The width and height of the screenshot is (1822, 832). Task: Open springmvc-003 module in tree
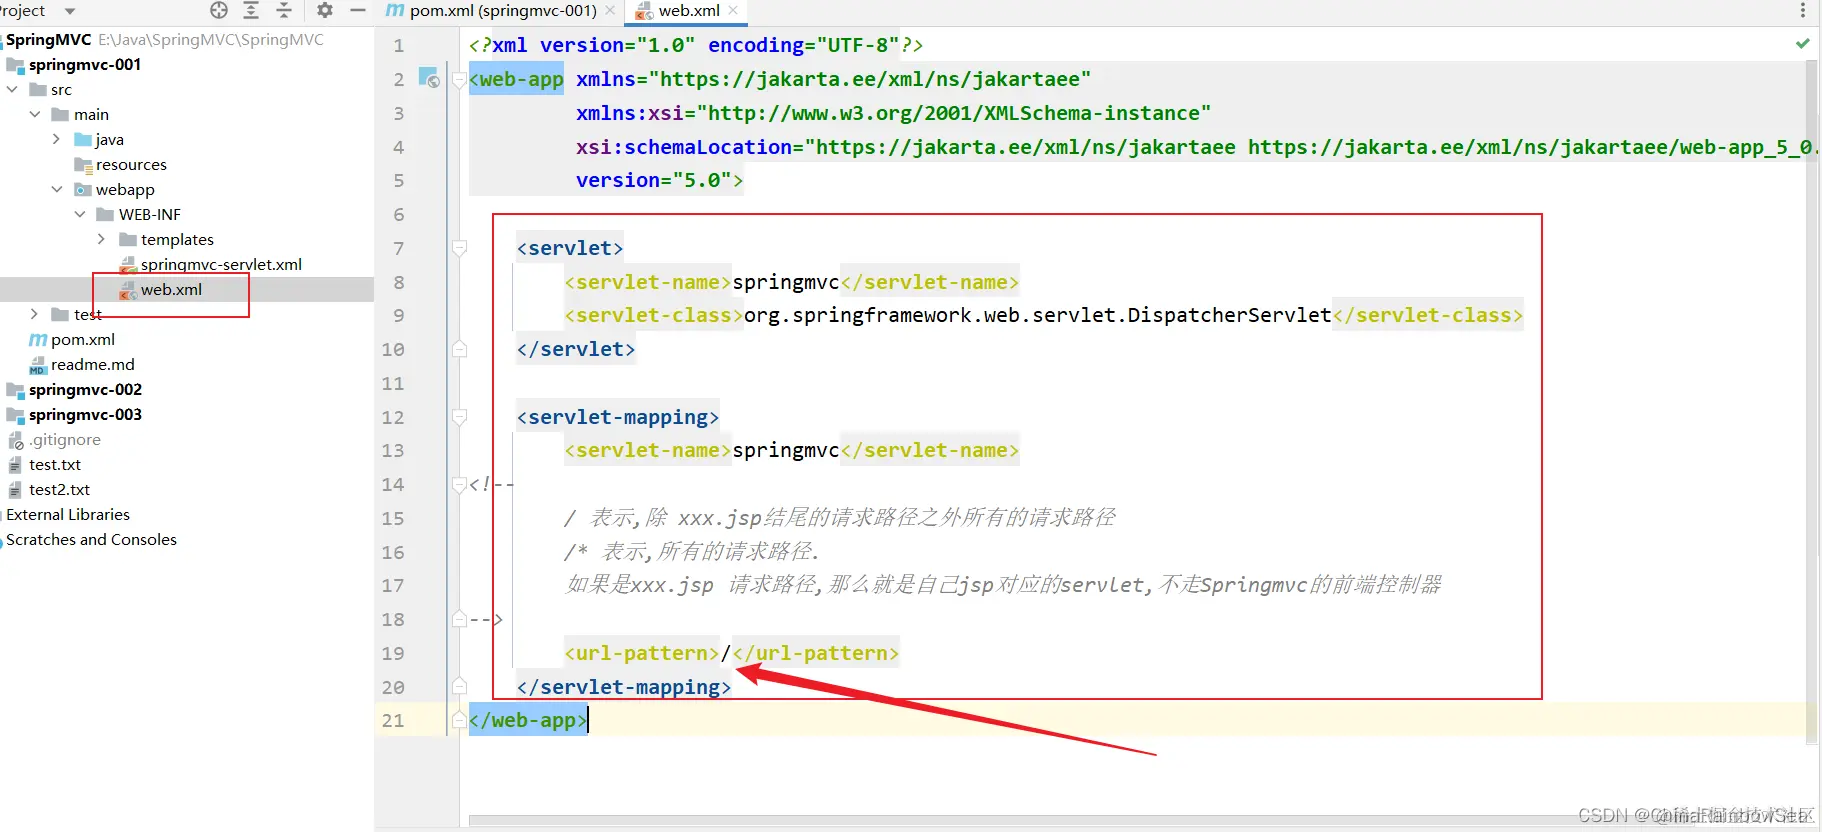click(85, 415)
